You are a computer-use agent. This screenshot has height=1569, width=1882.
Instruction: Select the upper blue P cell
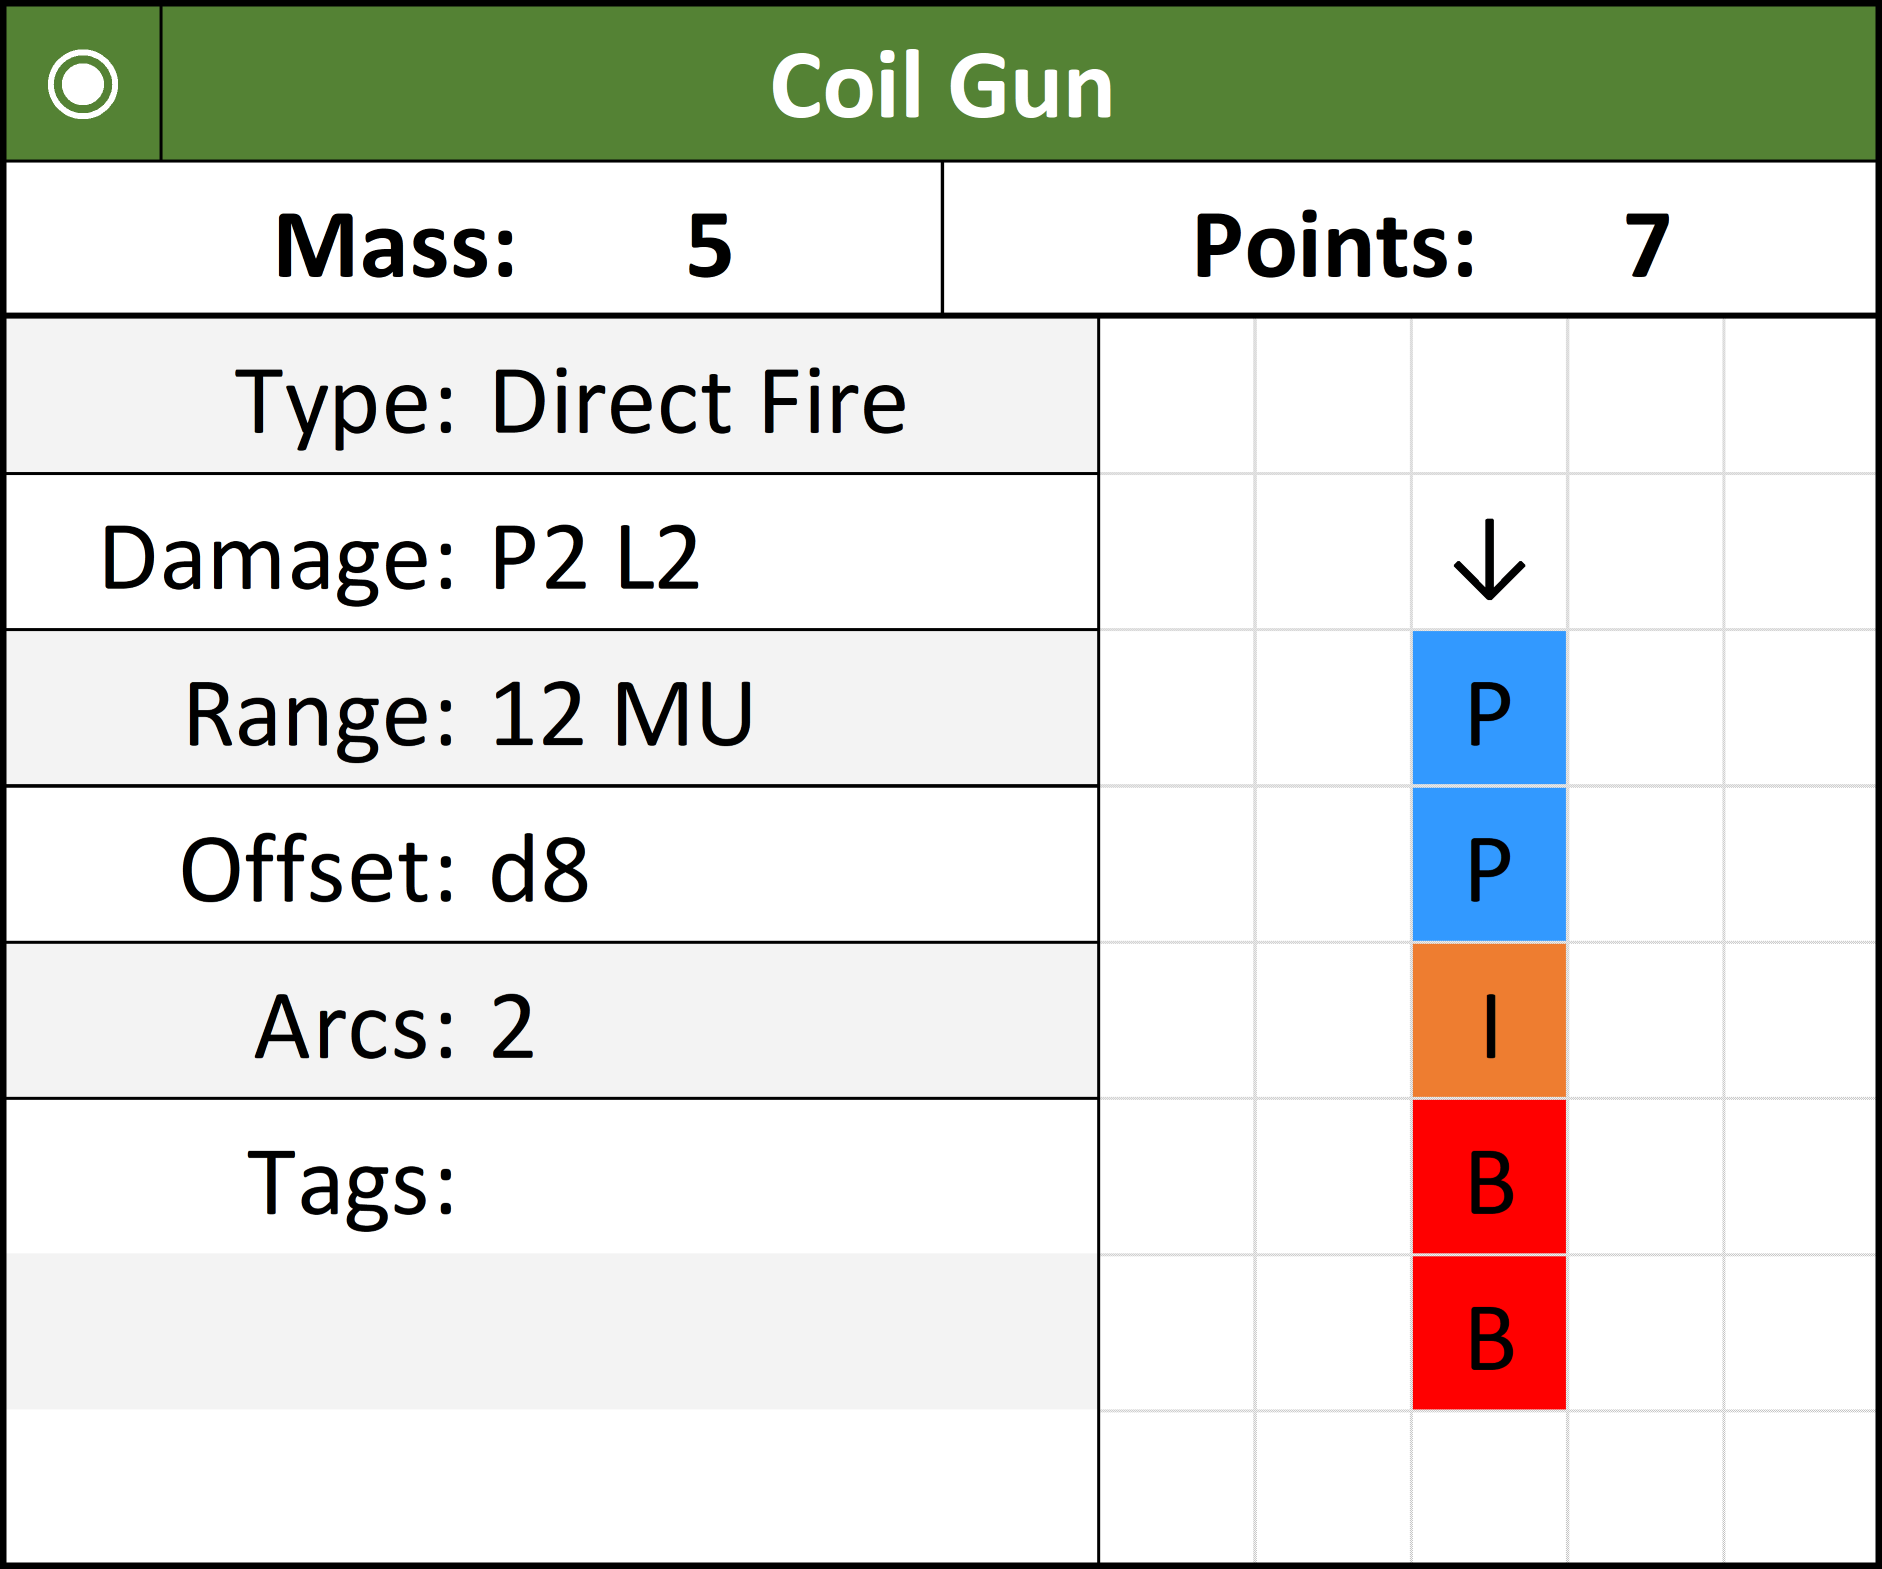(1489, 709)
